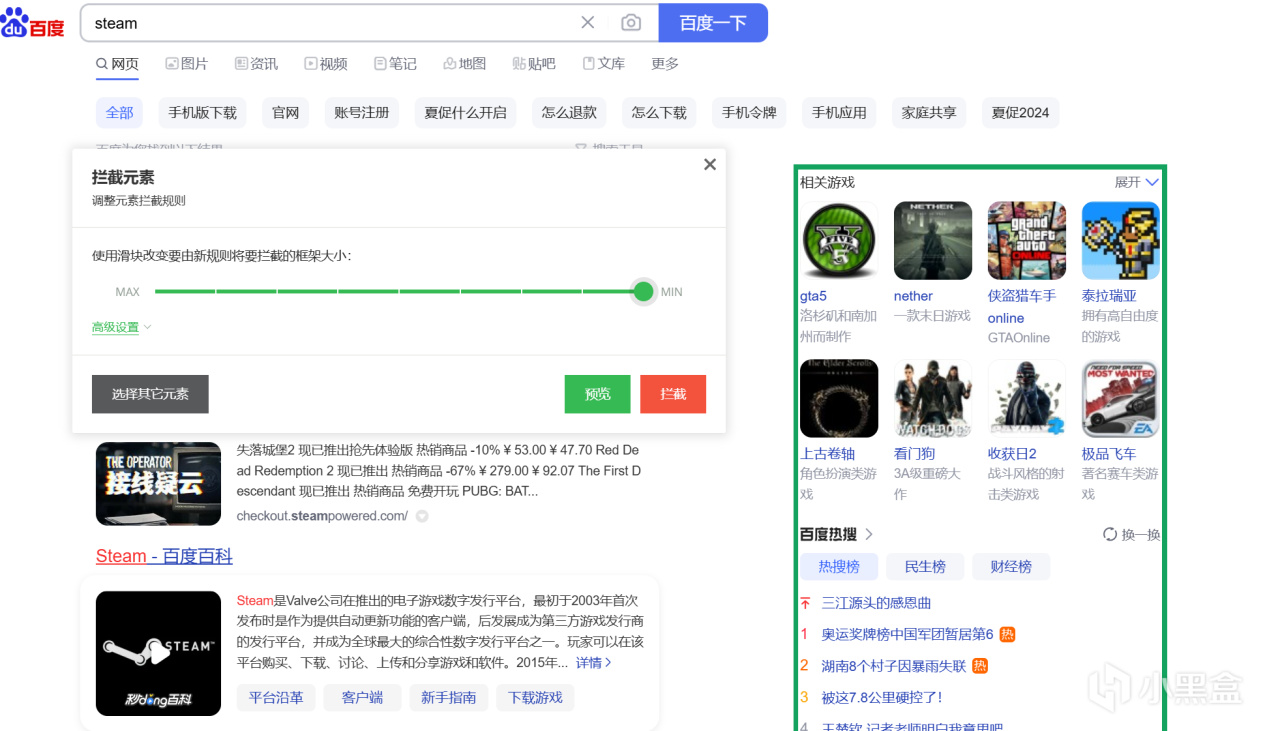Open the 详情 details link
The image size is (1280, 731).
pyautogui.click(x=594, y=663)
